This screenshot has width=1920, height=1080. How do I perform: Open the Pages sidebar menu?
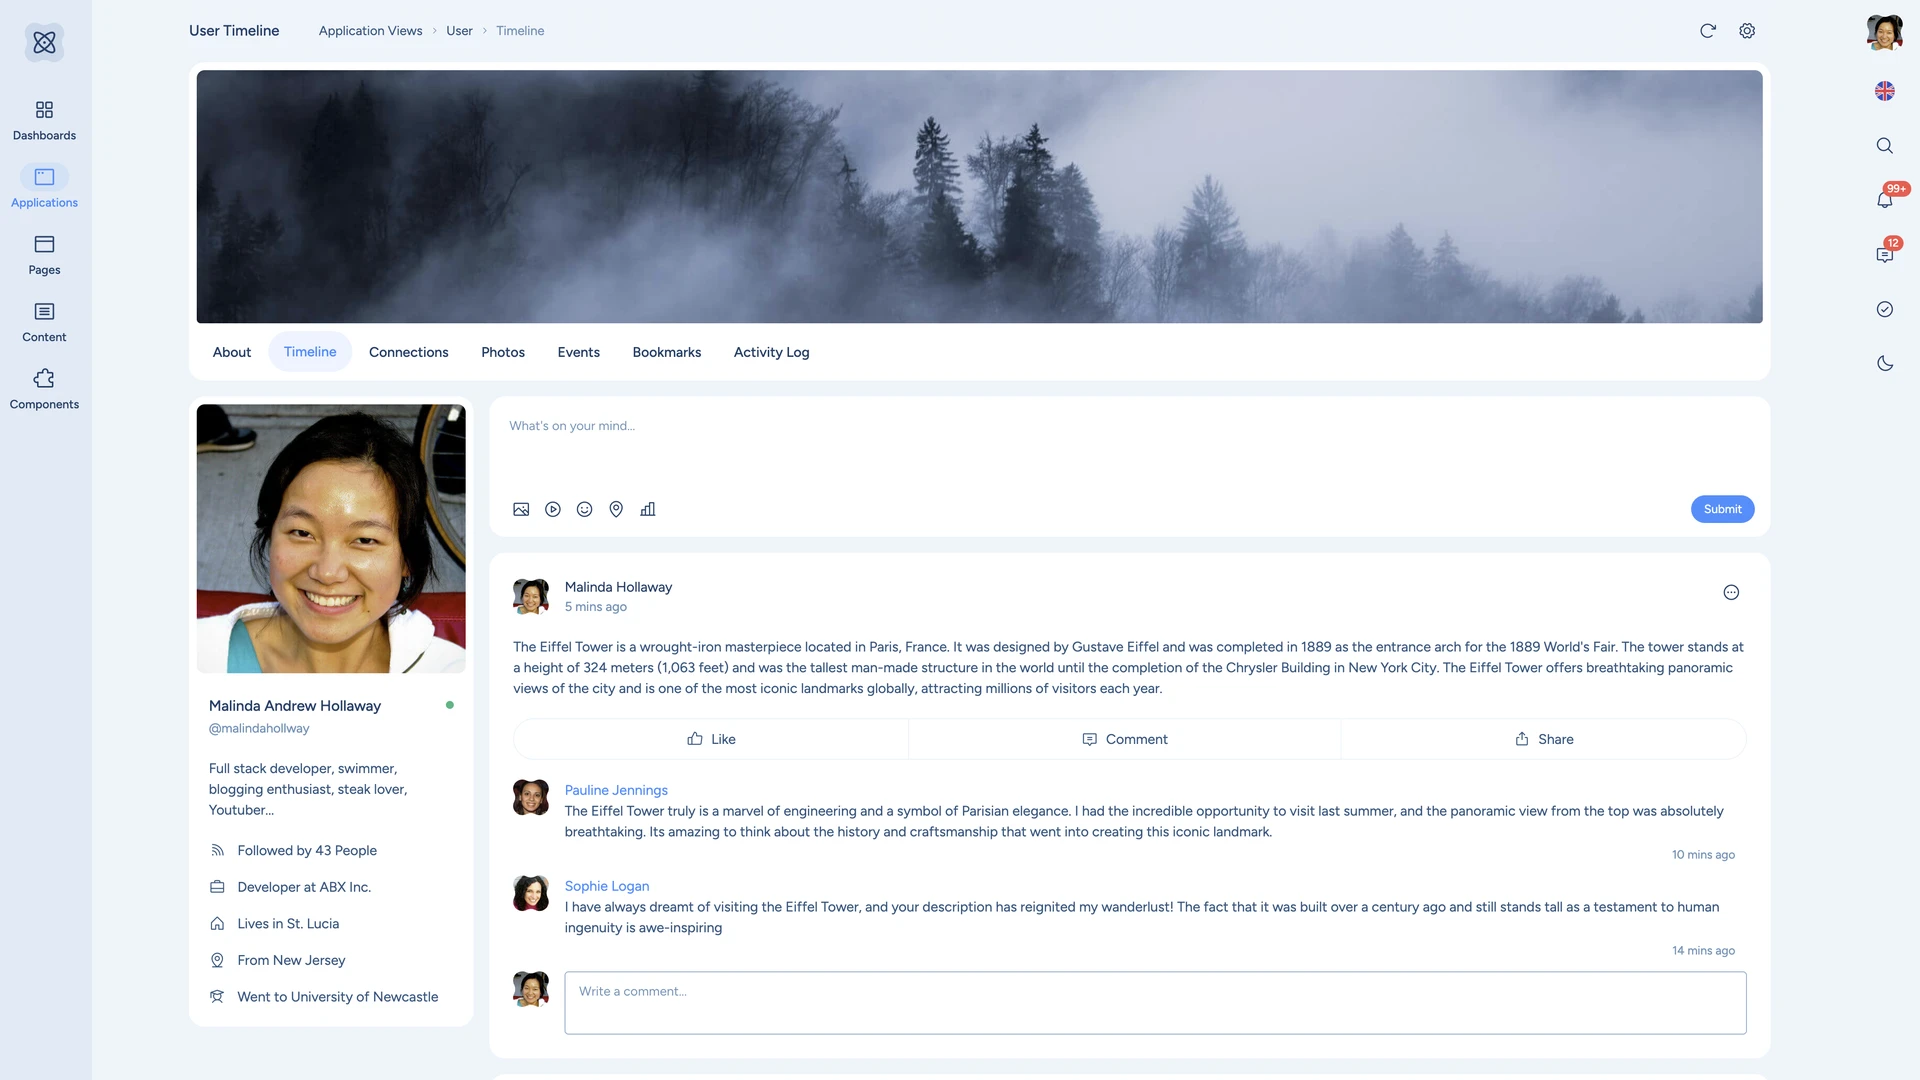tap(44, 254)
